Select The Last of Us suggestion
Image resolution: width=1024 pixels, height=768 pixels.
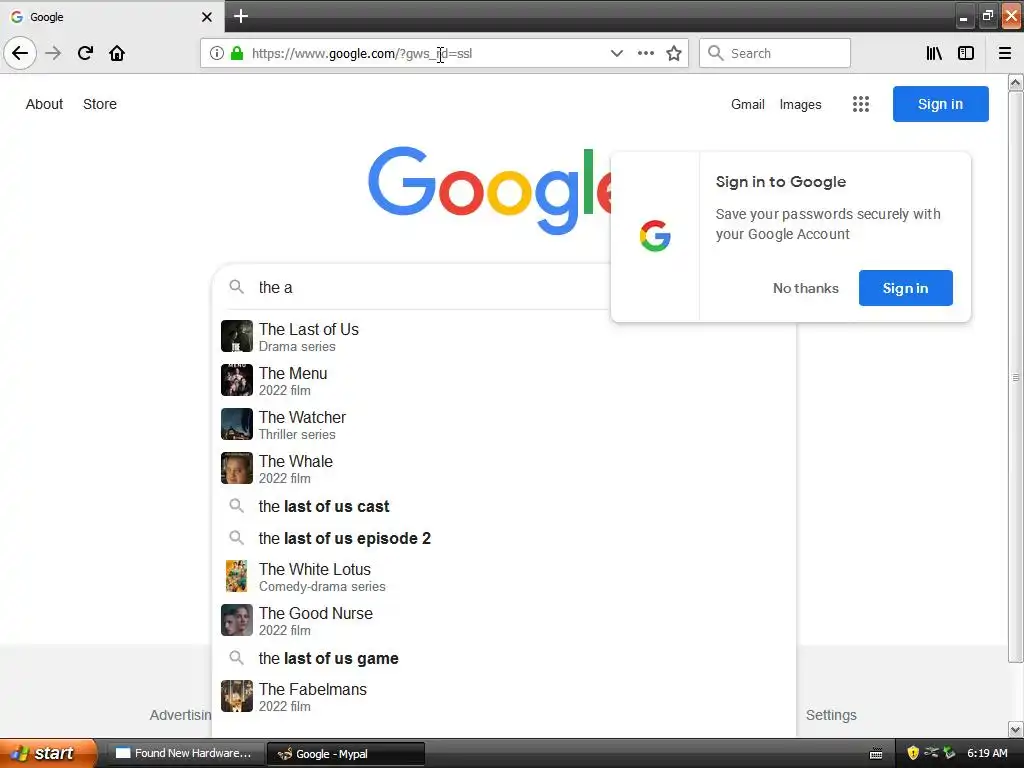point(503,336)
